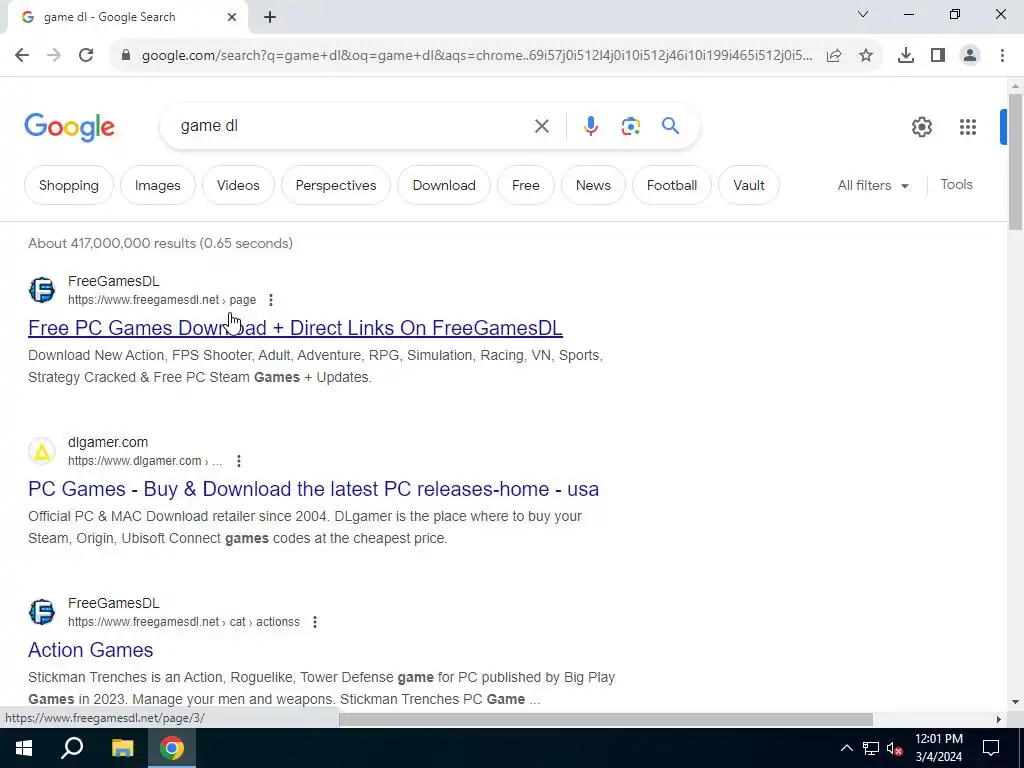Screen dimensions: 1024x768
Task: Reload the current page
Action: click(x=86, y=56)
